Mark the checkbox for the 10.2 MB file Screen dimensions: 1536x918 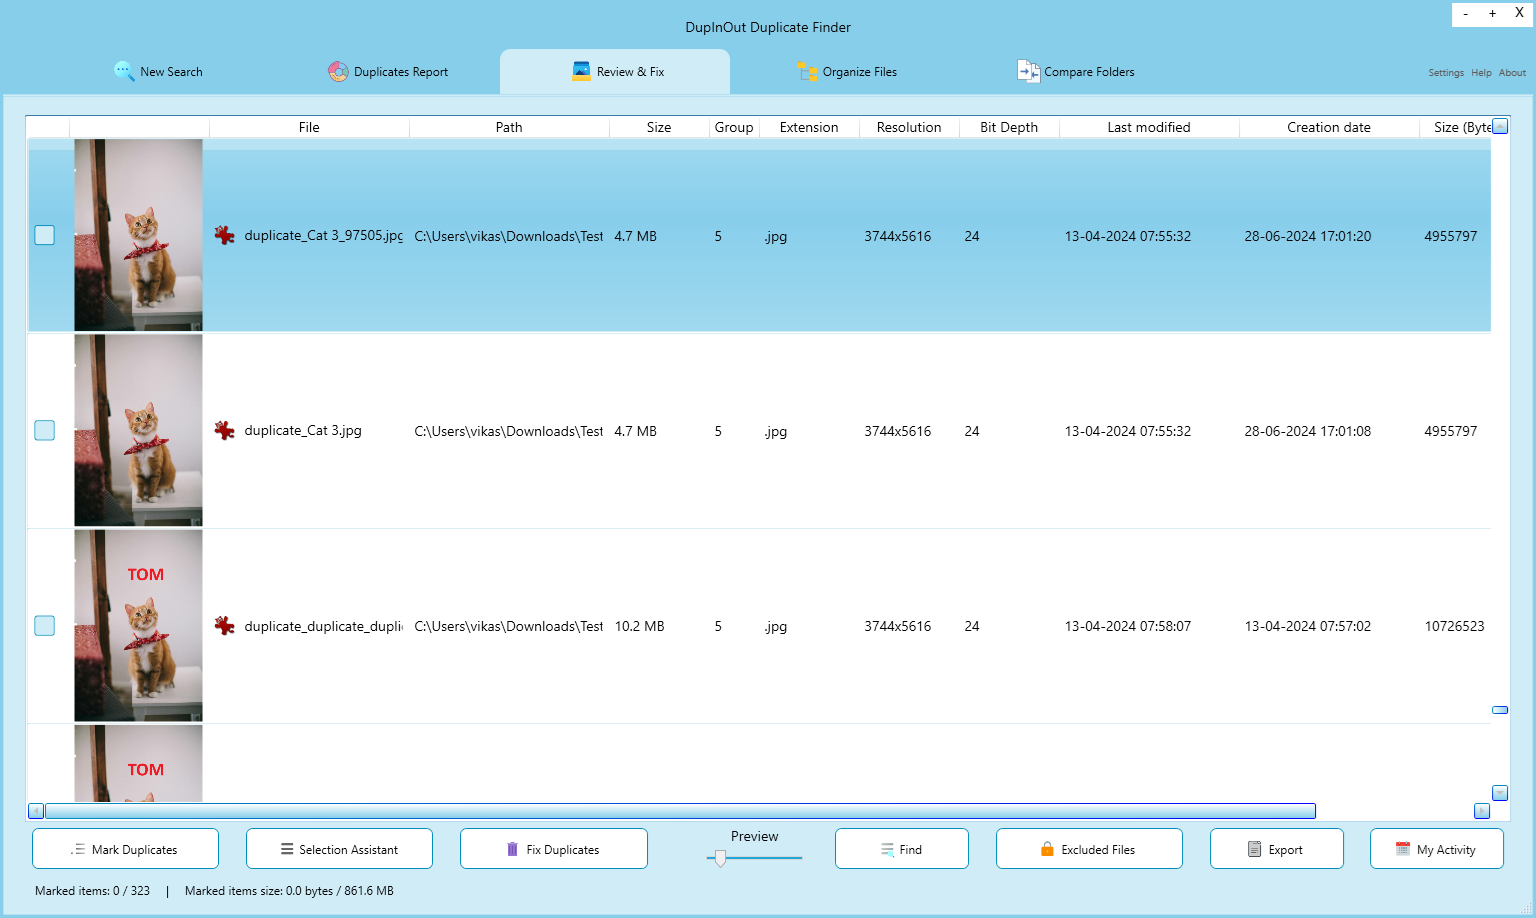45,625
